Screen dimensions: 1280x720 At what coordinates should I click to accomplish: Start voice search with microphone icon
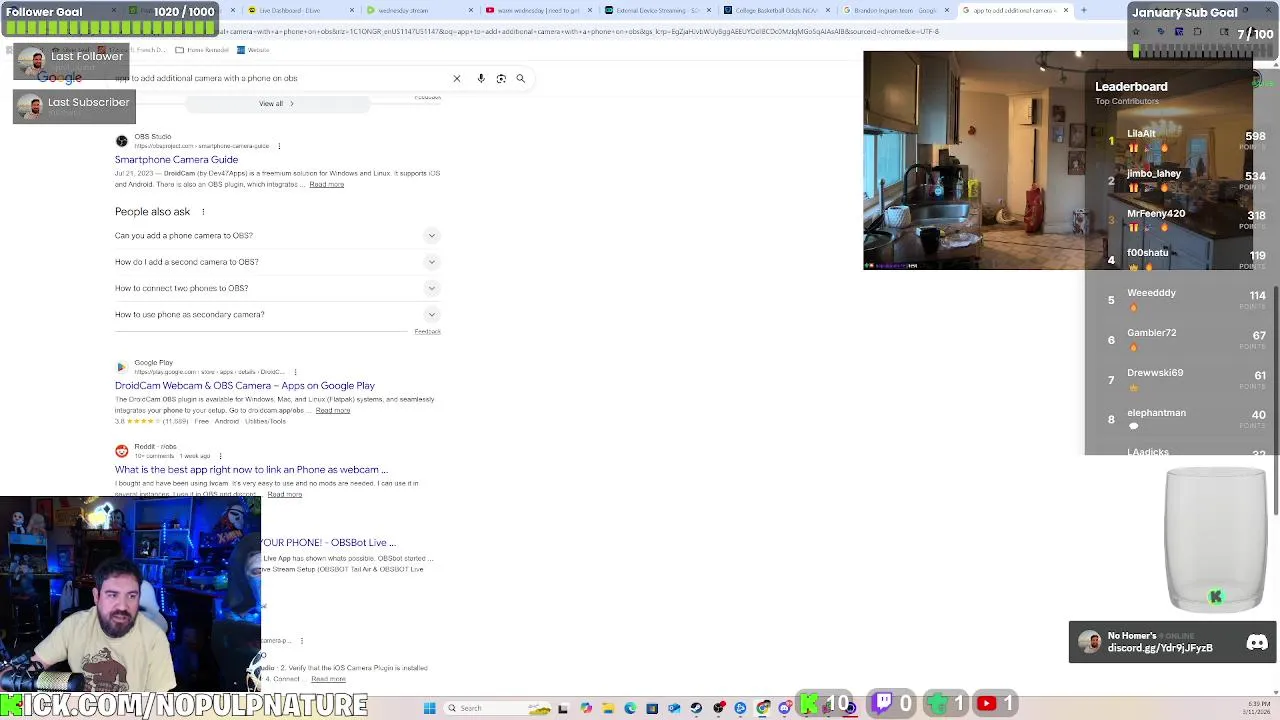coord(481,78)
